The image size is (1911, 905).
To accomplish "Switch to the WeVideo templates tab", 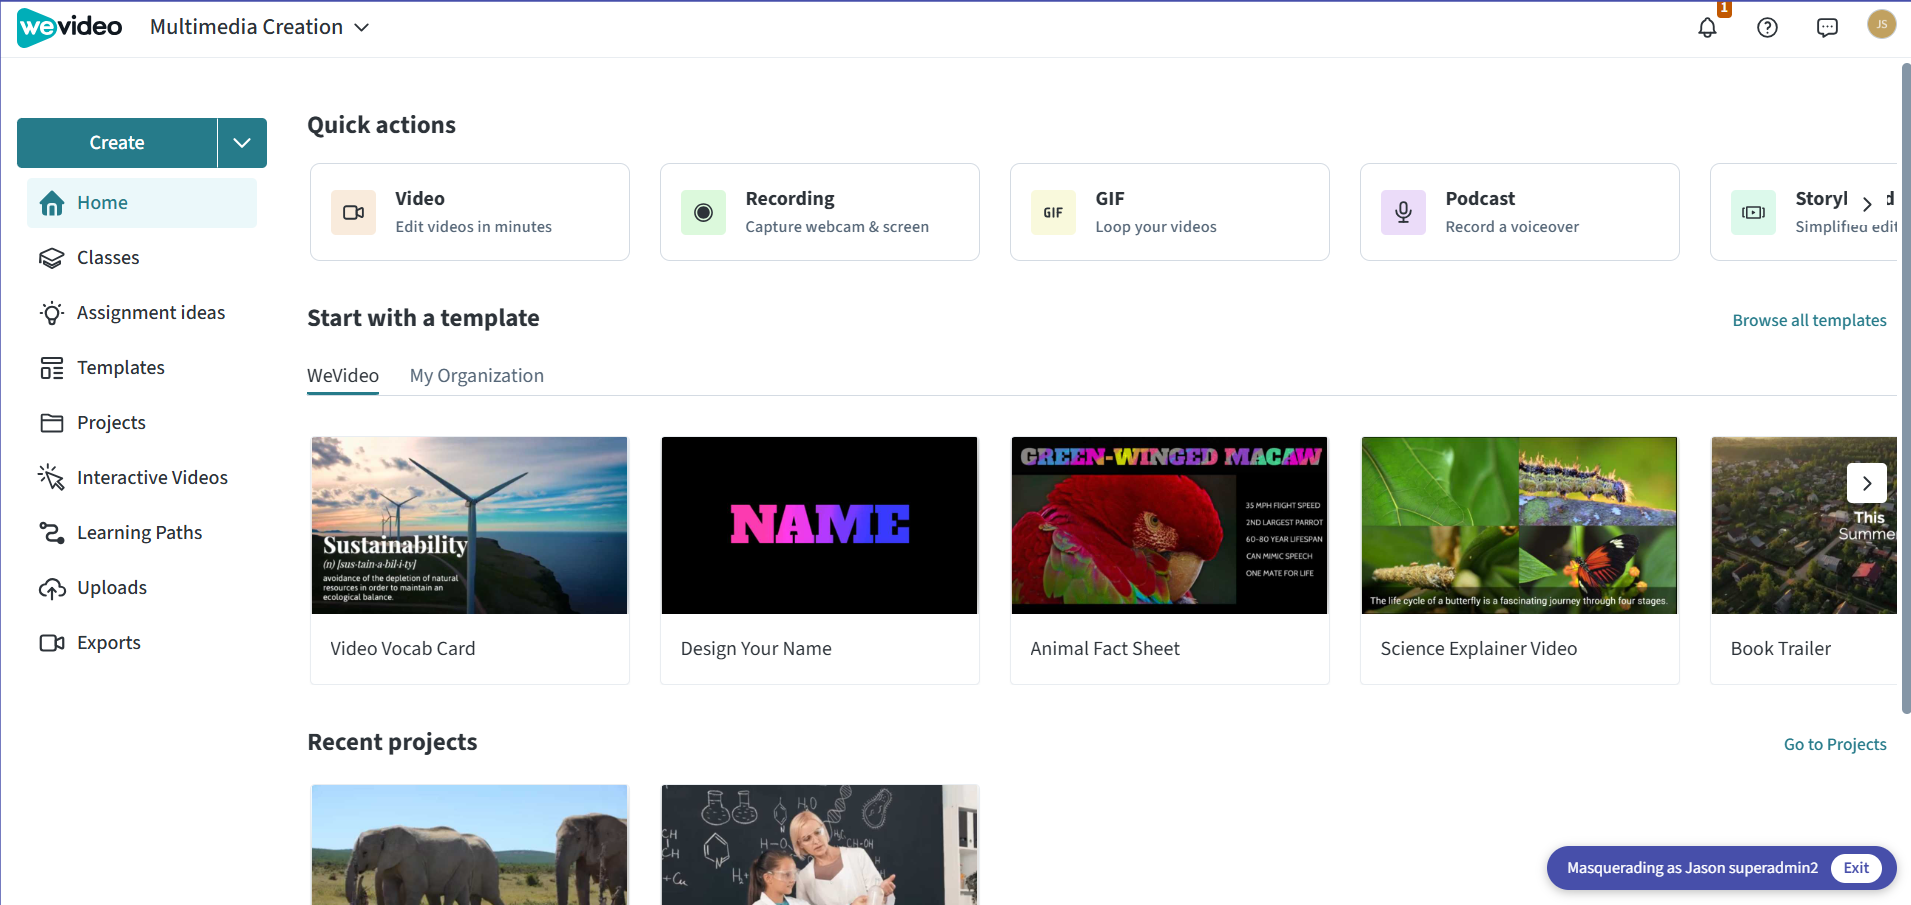I will pyautogui.click(x=343, y=376).
